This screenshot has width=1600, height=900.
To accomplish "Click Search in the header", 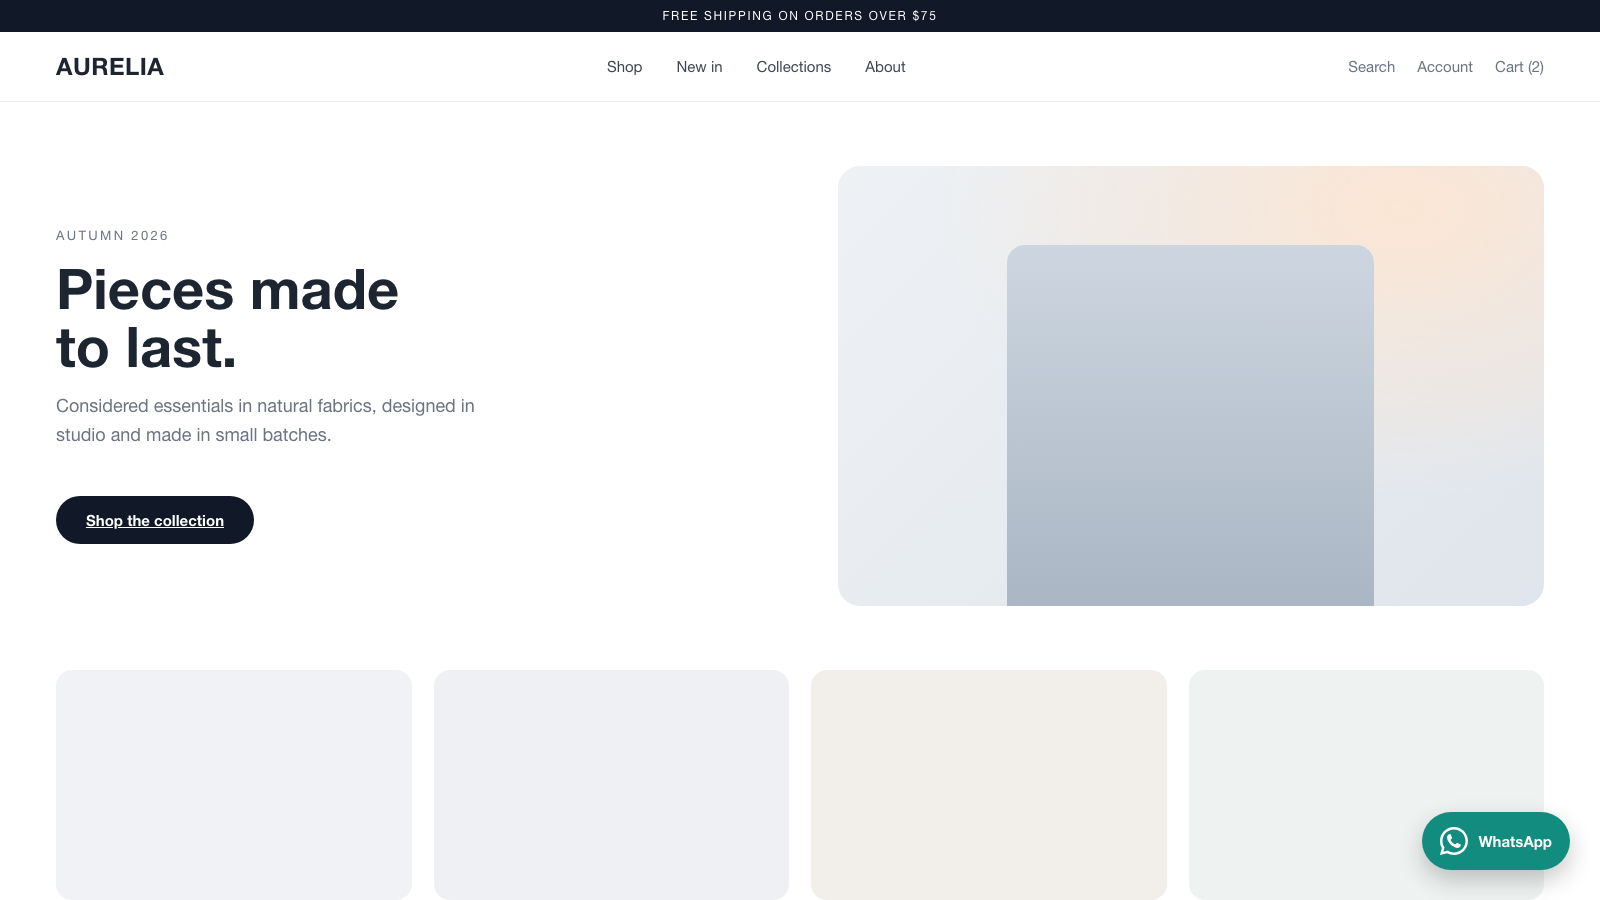I will 1371,67.
